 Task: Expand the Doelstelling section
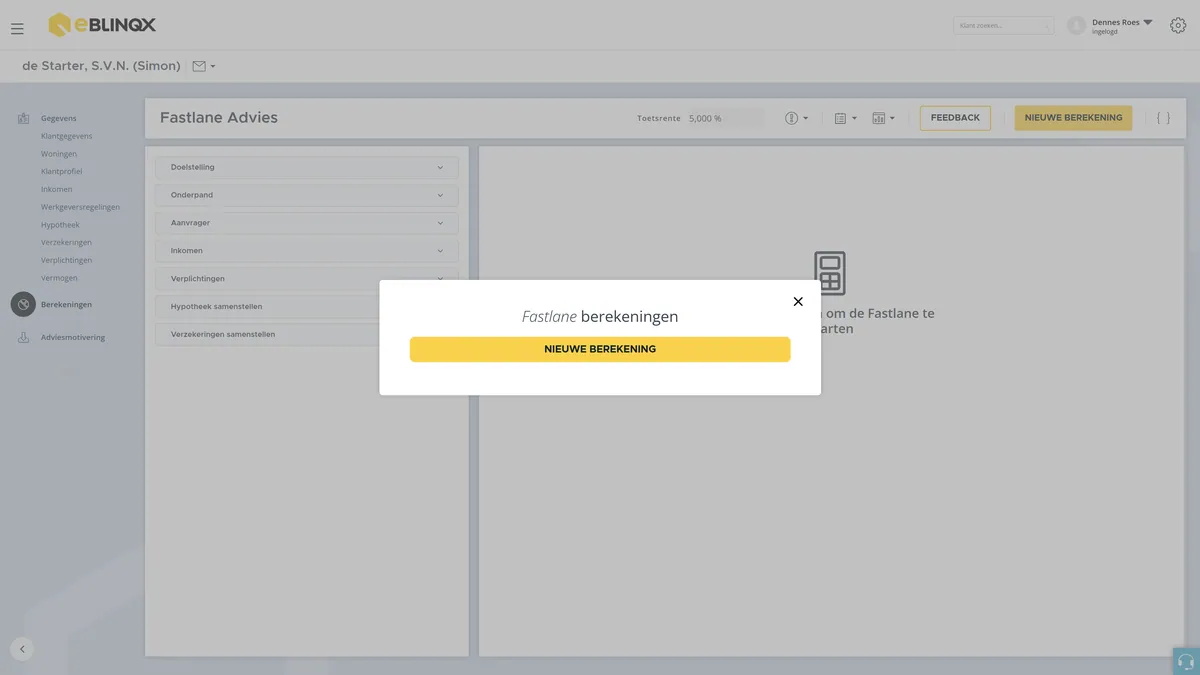click(x=307, y=167)
